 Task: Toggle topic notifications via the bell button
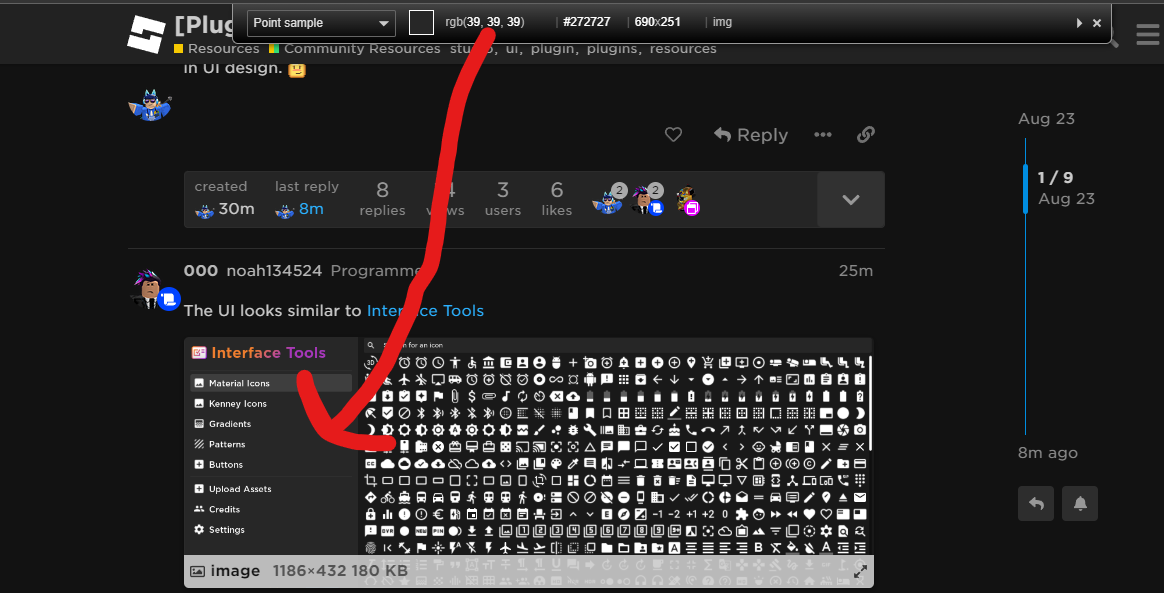point(1079,503)
